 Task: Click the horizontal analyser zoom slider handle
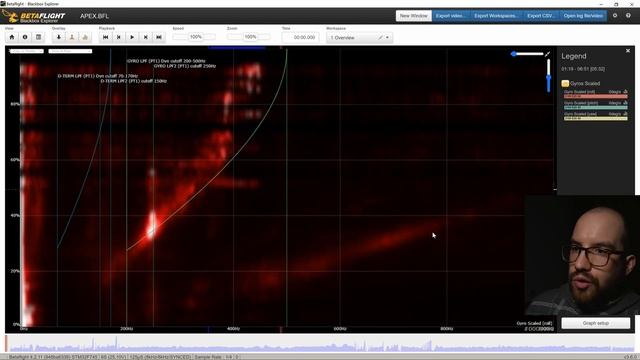pos(513,54)
